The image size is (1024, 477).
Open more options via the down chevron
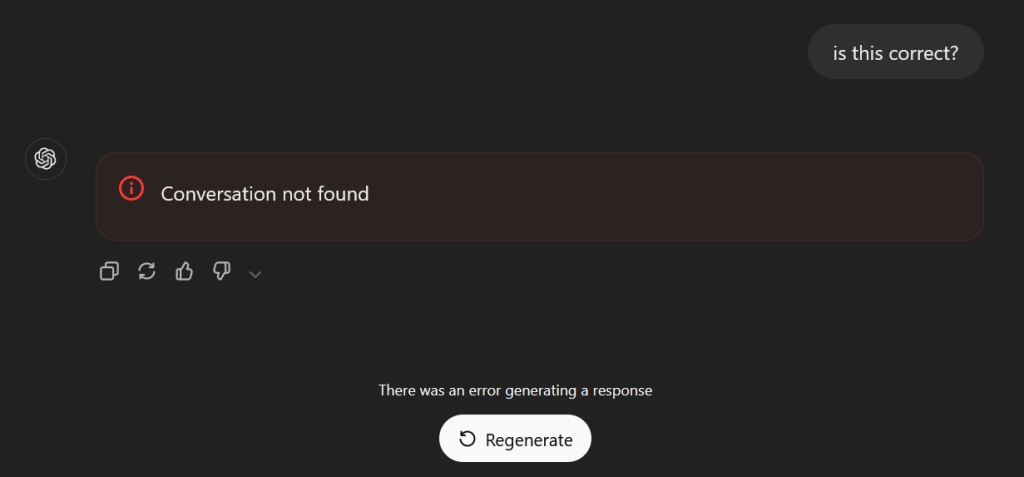coord(255,274)
